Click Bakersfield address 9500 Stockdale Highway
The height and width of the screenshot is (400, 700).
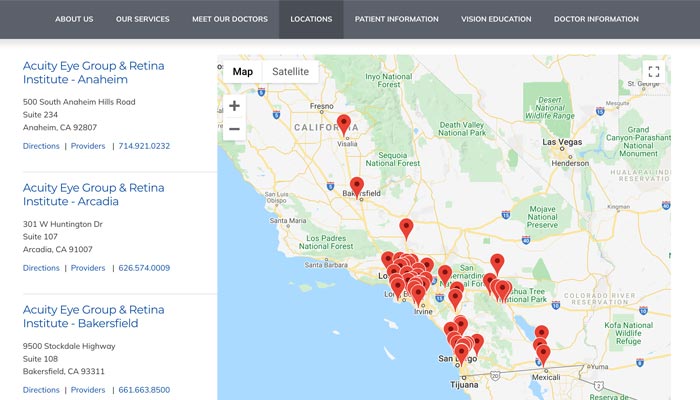pos(69,346)
